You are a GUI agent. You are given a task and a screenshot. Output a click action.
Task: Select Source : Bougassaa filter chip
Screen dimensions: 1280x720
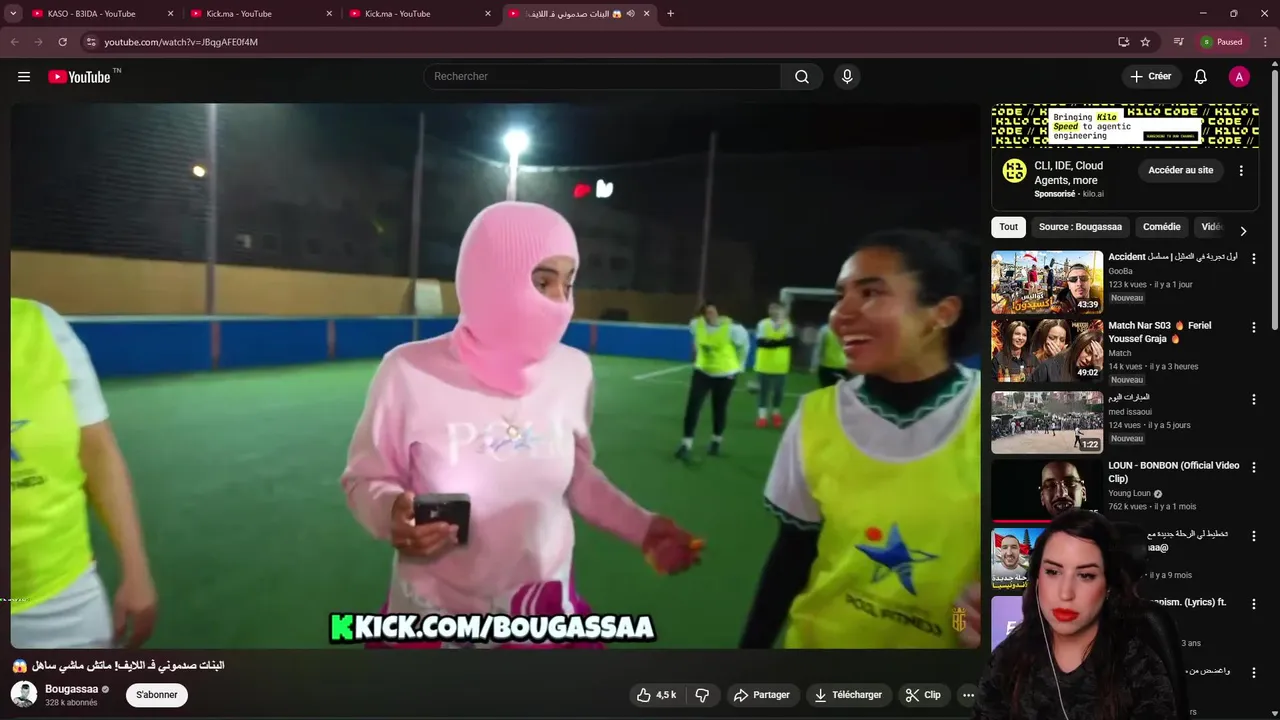[x=1080, y=227]
